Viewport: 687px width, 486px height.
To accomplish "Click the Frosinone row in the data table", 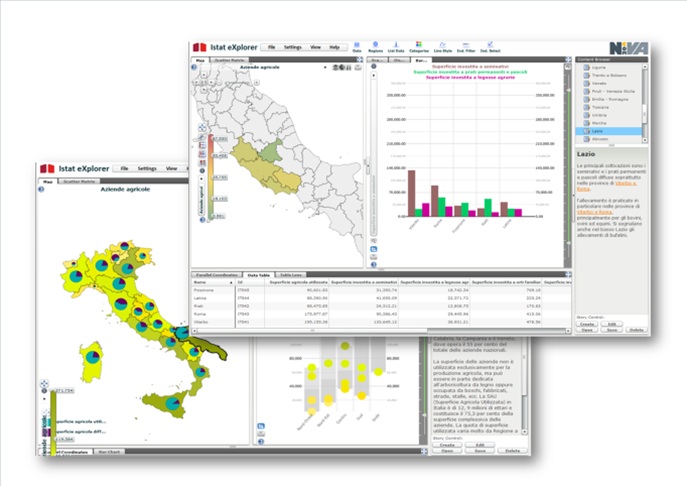I will [381, 290].
